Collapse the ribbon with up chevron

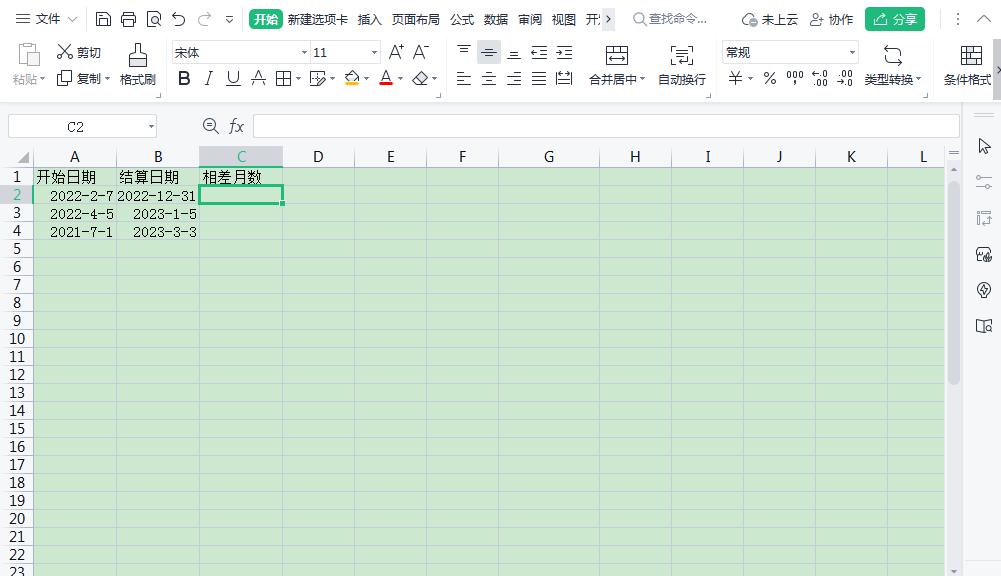(984, 19)
